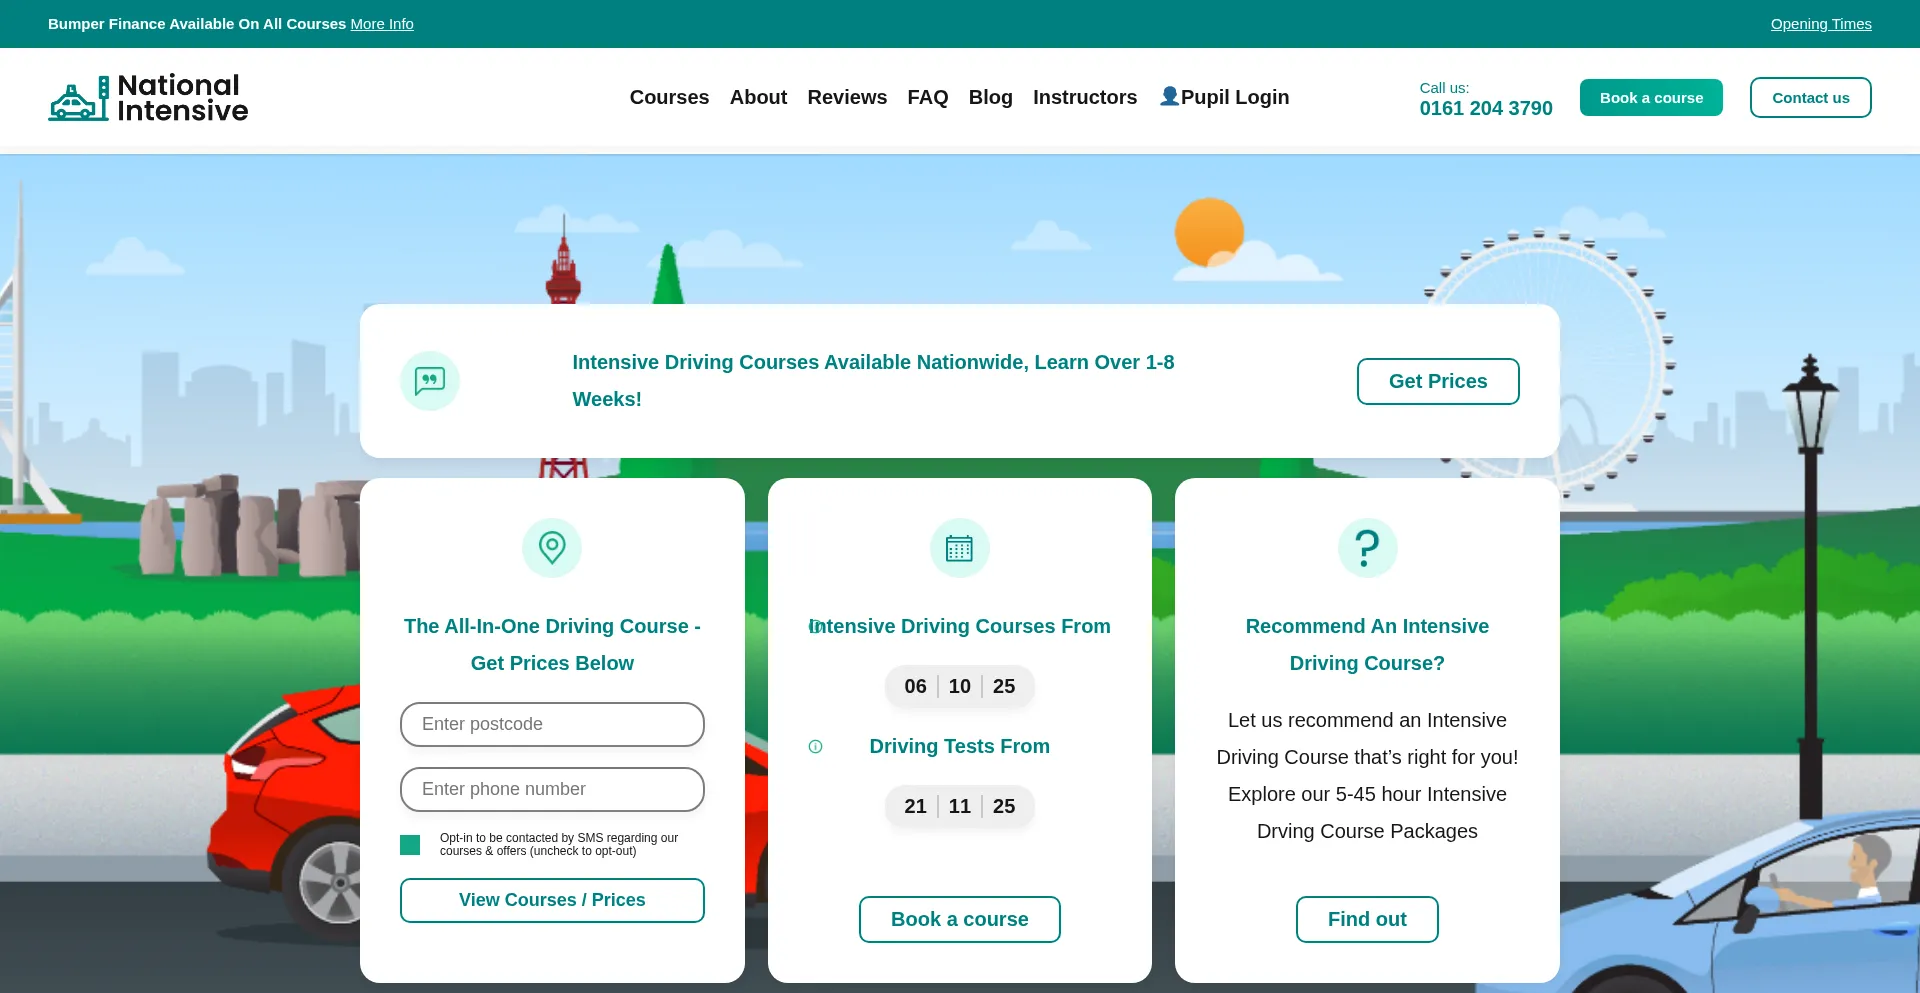Click the header Book a course button
The width and height of the screenshot is (1920, 993).
pos(1651,98)
